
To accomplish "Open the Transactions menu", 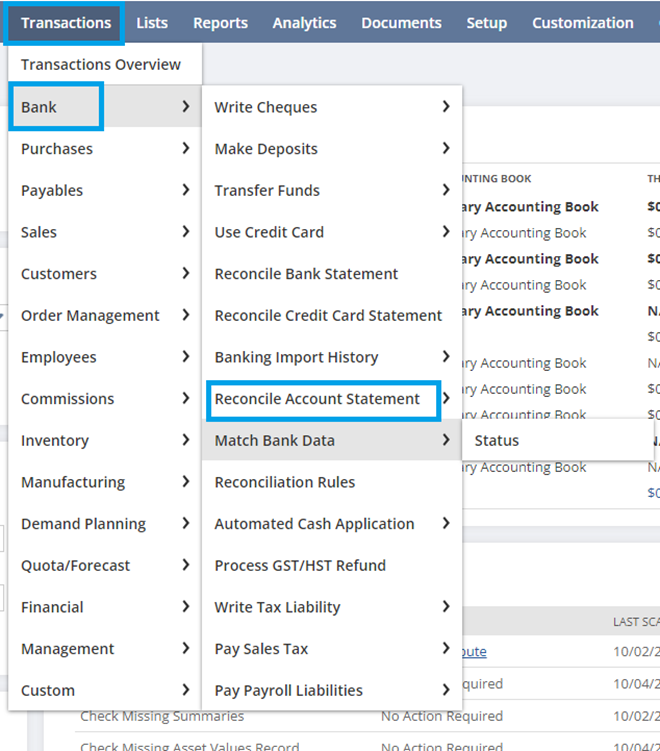I will click(x=66, y=23).
